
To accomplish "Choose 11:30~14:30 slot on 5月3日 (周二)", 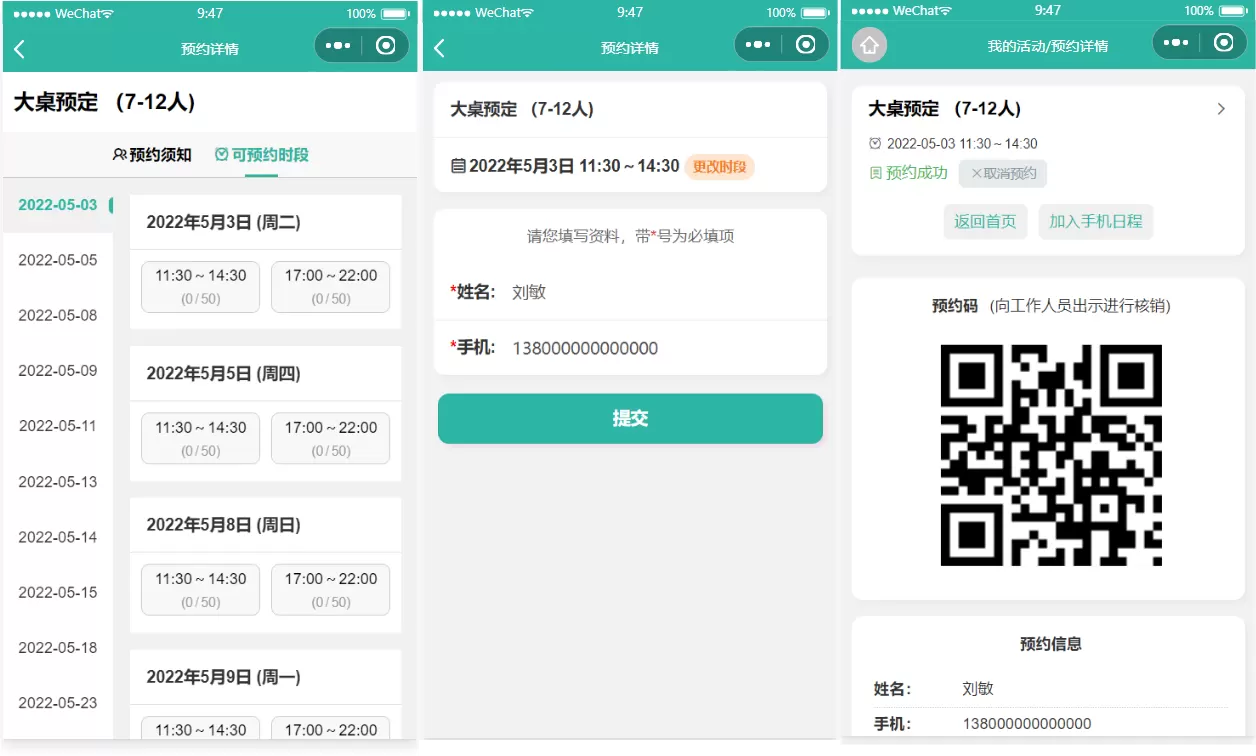I will coord(200,287).
